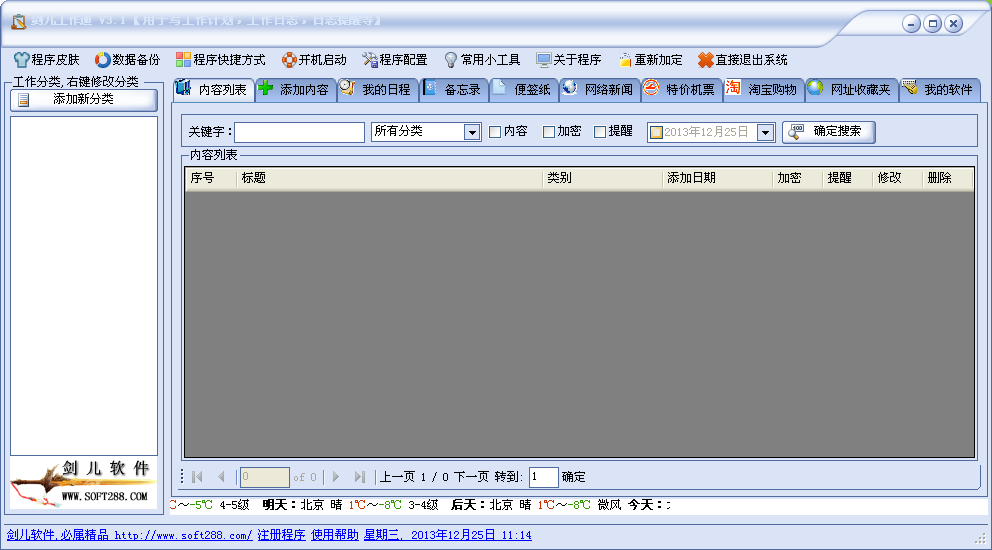Click the first-page navigation arrow
The width and height of the screenshot is (992, 550).
[197, 477]
